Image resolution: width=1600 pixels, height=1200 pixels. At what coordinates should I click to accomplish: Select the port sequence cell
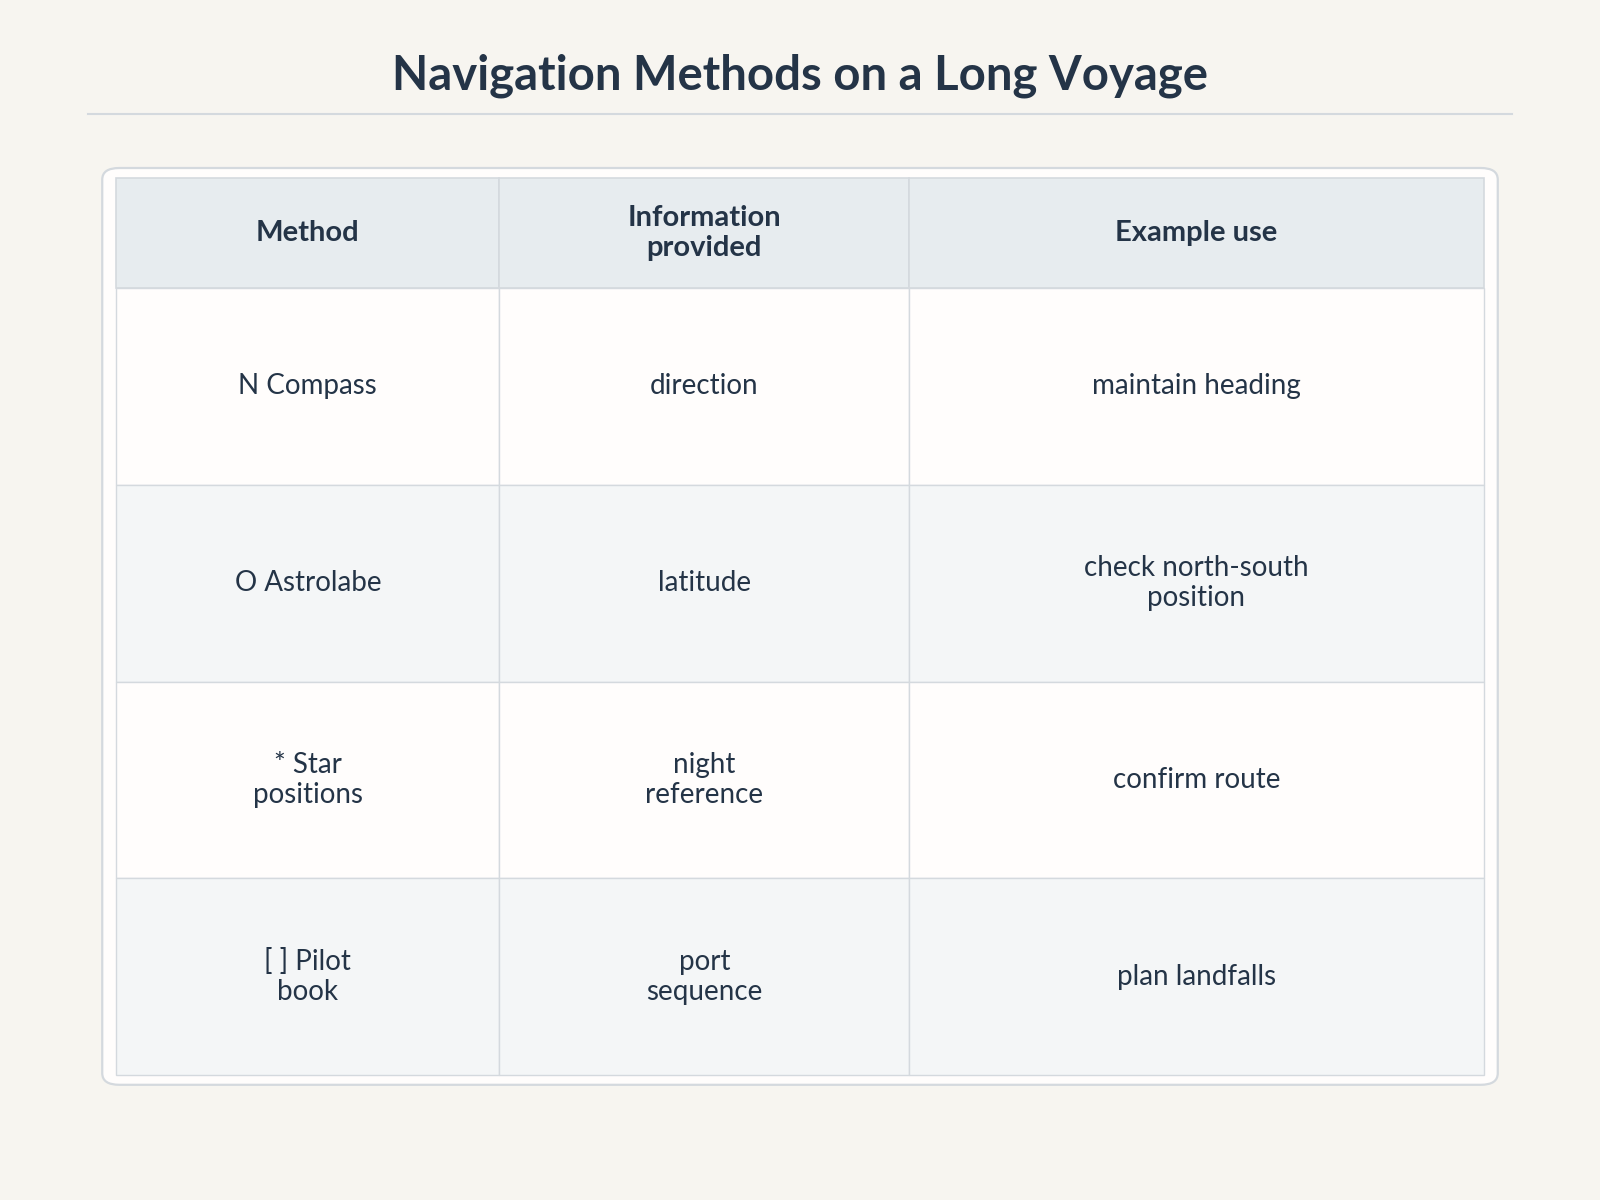(704, 977)
